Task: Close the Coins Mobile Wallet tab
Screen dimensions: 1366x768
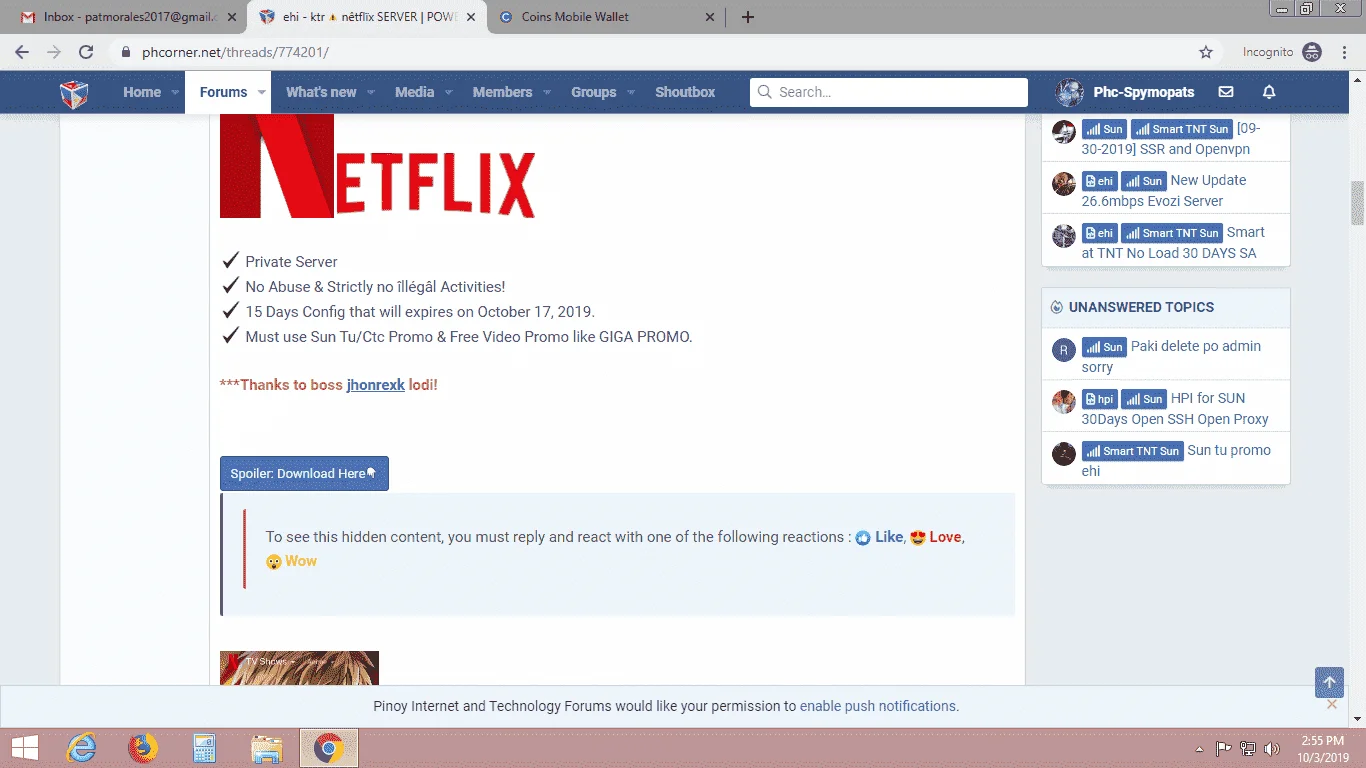Action: pyautogui.click(x=710, y=17)
